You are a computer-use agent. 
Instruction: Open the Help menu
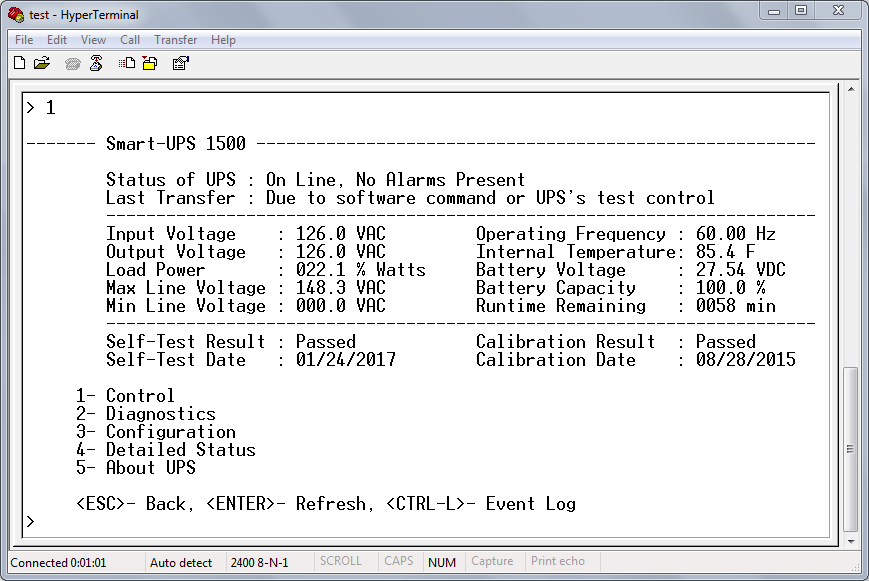point(223,40)
